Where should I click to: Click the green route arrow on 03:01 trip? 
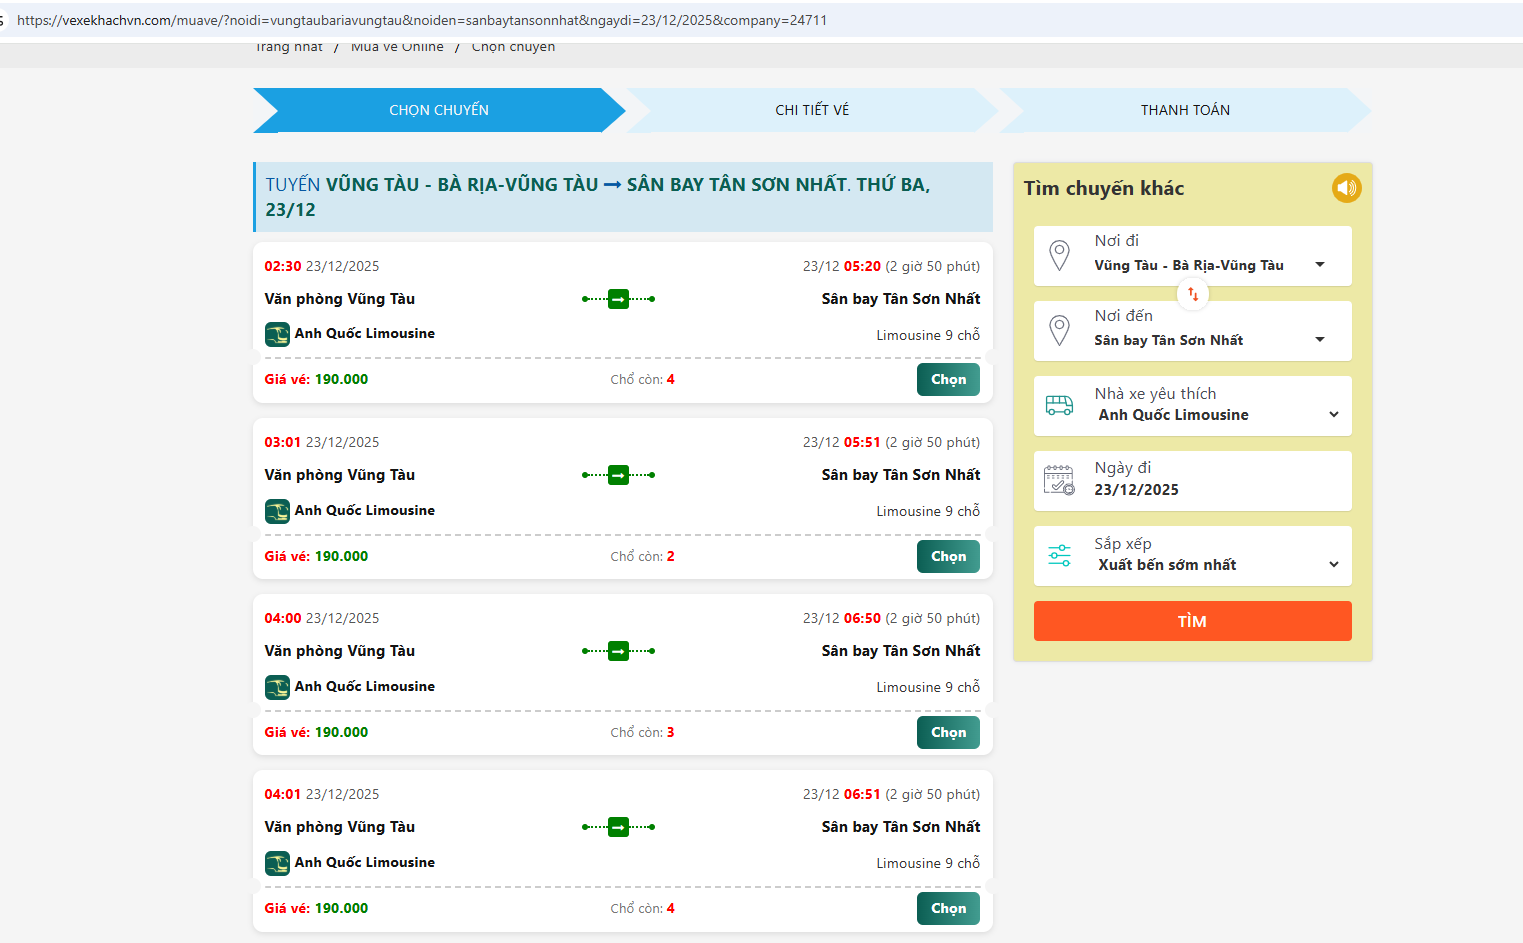(618, 475)
